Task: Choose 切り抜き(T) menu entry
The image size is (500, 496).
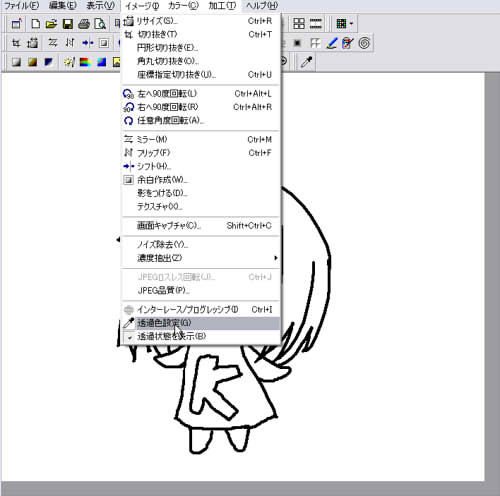Action: [201, 34]
